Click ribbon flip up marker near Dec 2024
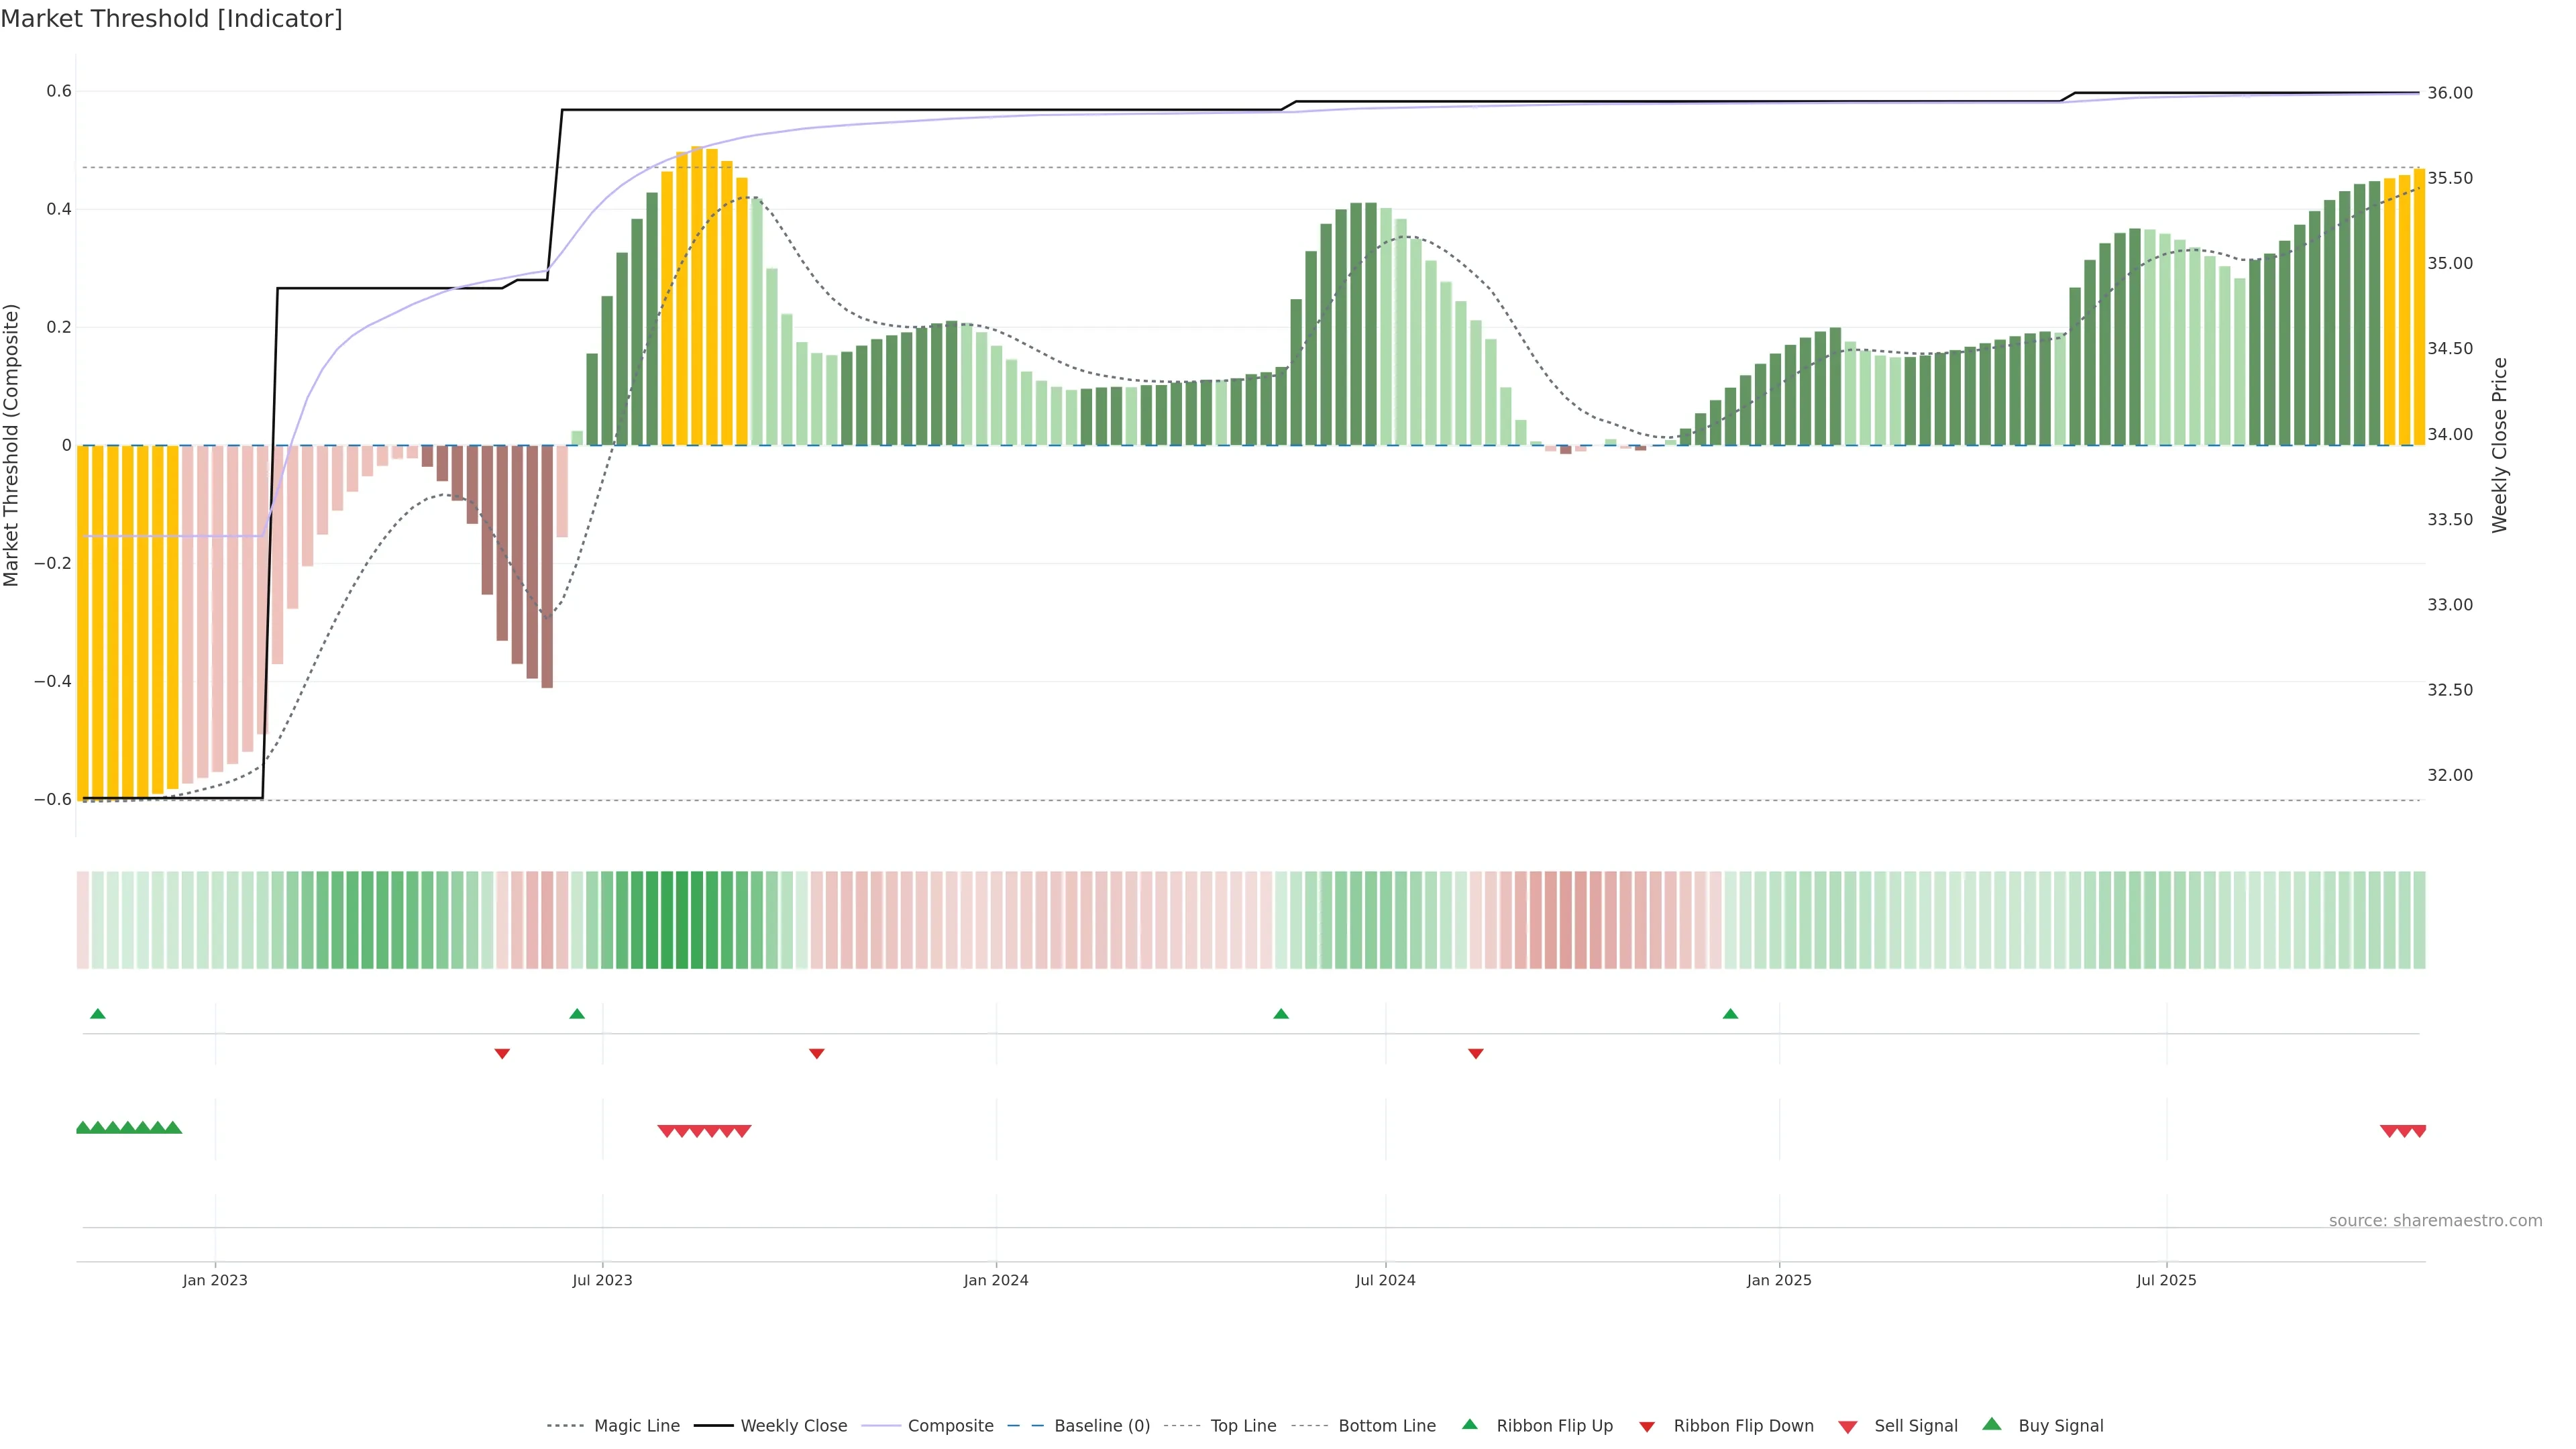 pos(1730,1014)
